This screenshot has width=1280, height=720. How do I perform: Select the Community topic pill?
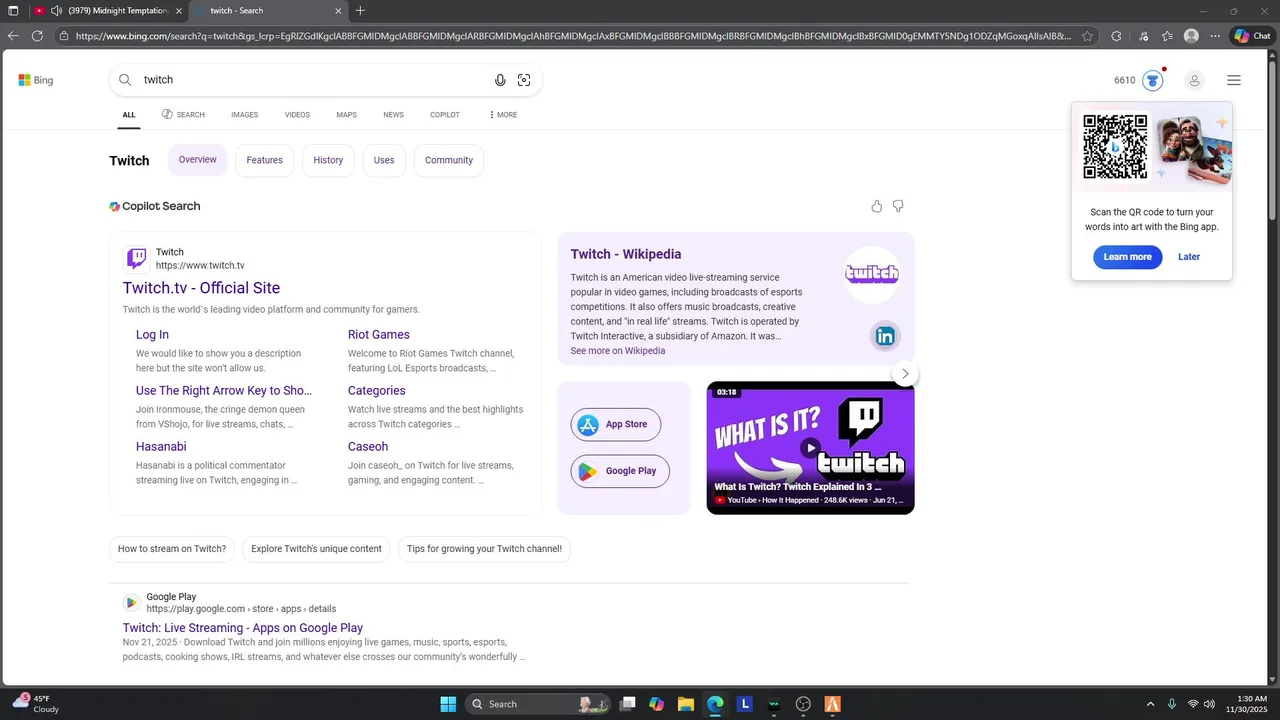pos(449,160)
